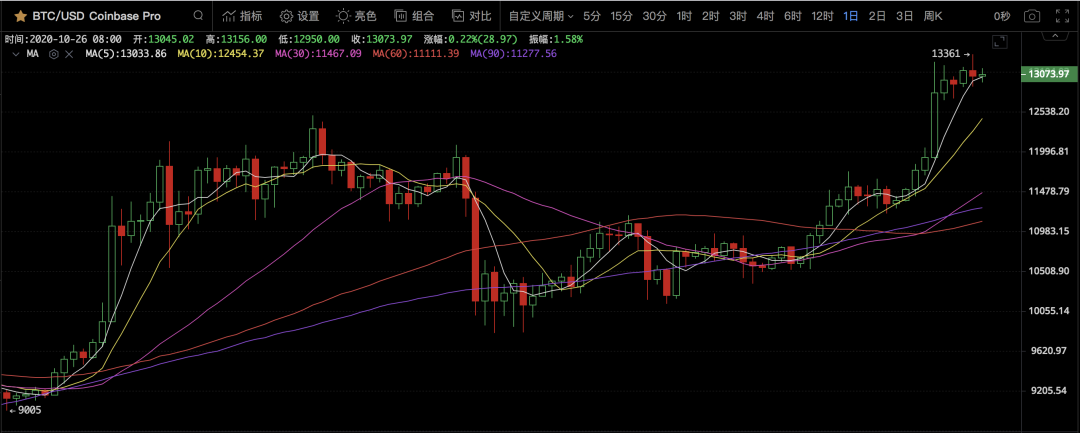Open the 指标 indicators menu
1080x433 pixels.
pos(242,15)
